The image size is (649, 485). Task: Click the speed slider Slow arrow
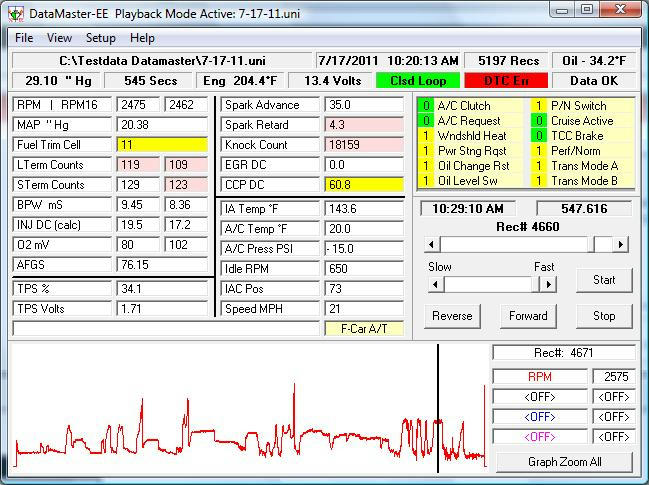click(435, 285)
